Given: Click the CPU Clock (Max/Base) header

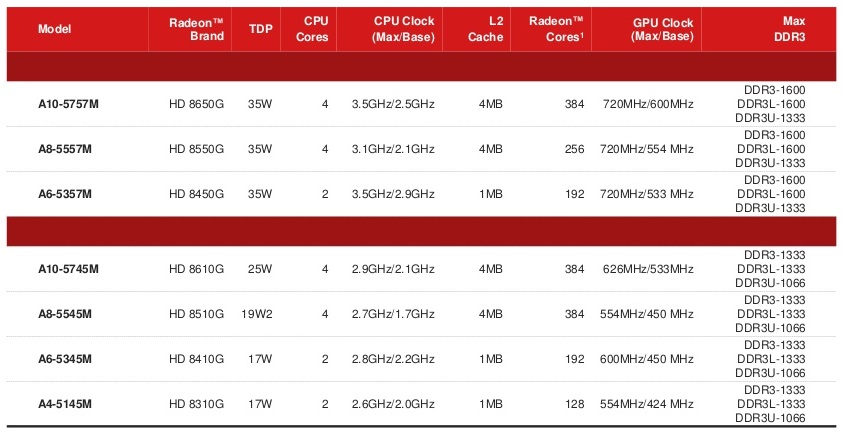Looking at the screenshot, I should tap(403, 29).
